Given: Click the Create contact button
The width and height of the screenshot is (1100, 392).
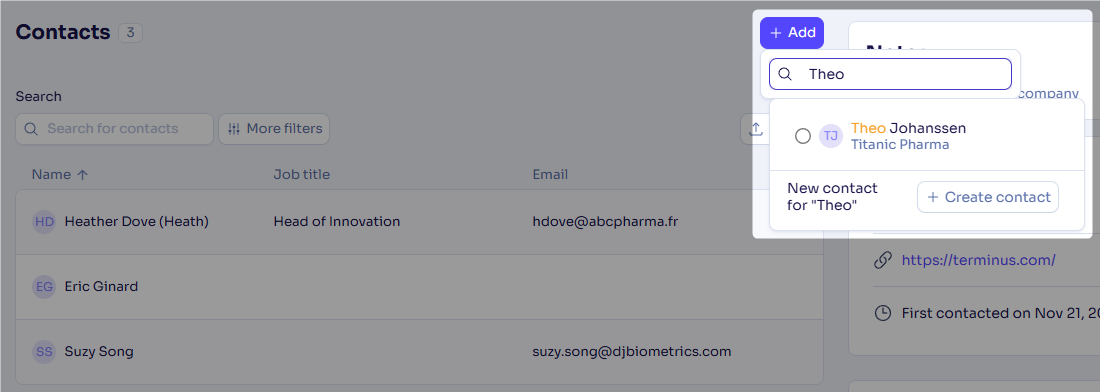Looking at the screenshot, I should pos(988,197).
